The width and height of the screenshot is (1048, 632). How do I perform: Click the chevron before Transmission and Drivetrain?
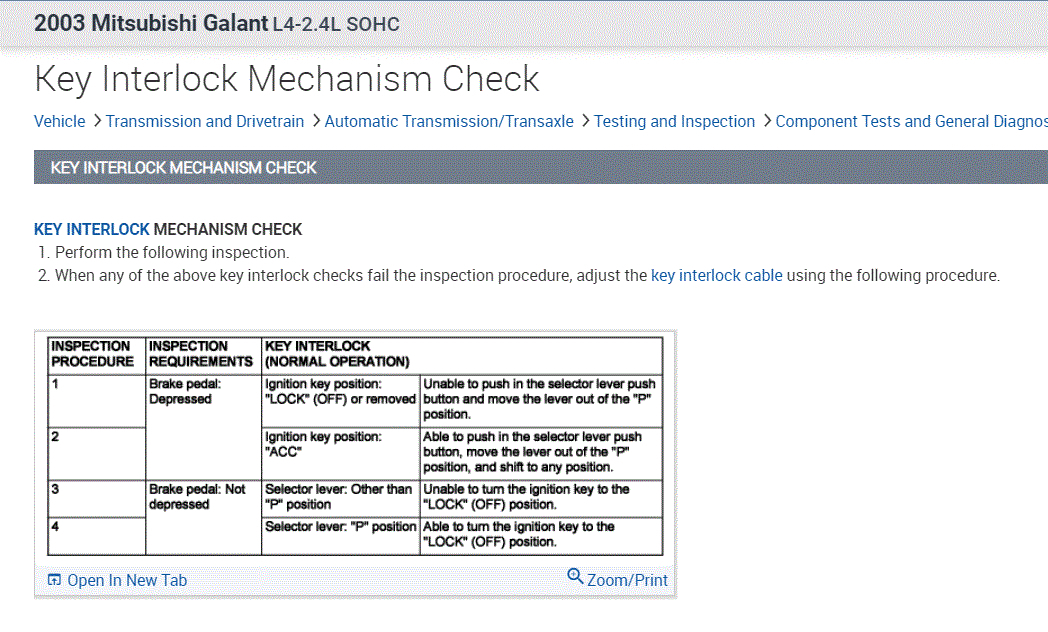(97, 121)
